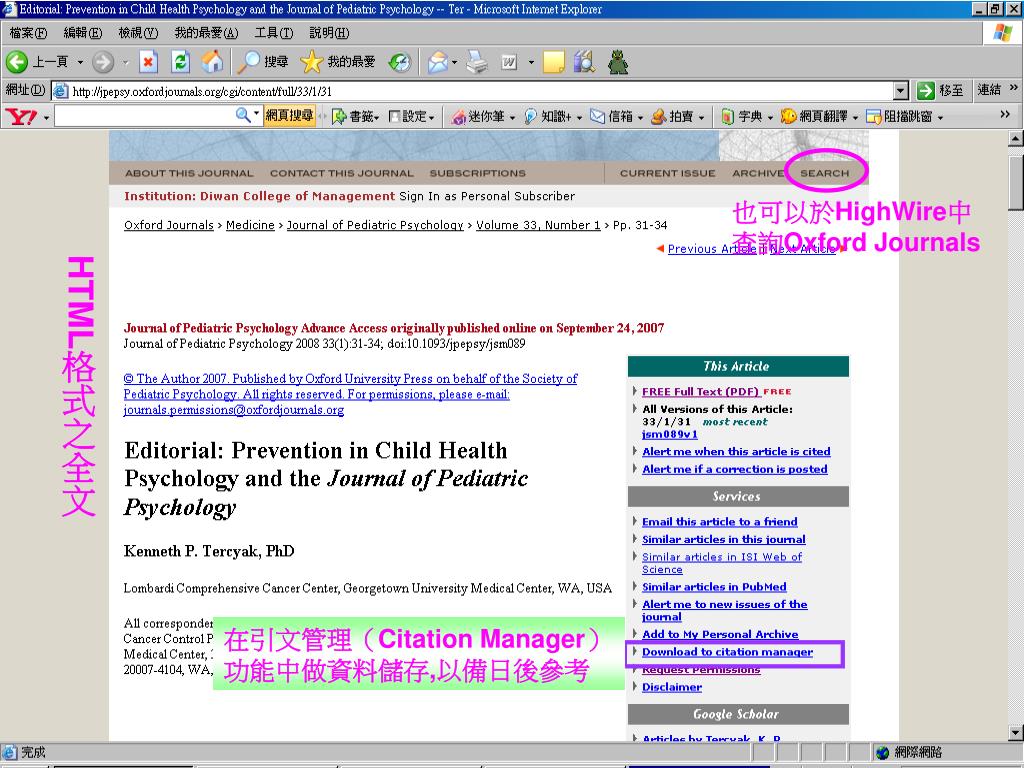
Task: Open FREE Full Text (PDF) link
Action: [701, 392]
